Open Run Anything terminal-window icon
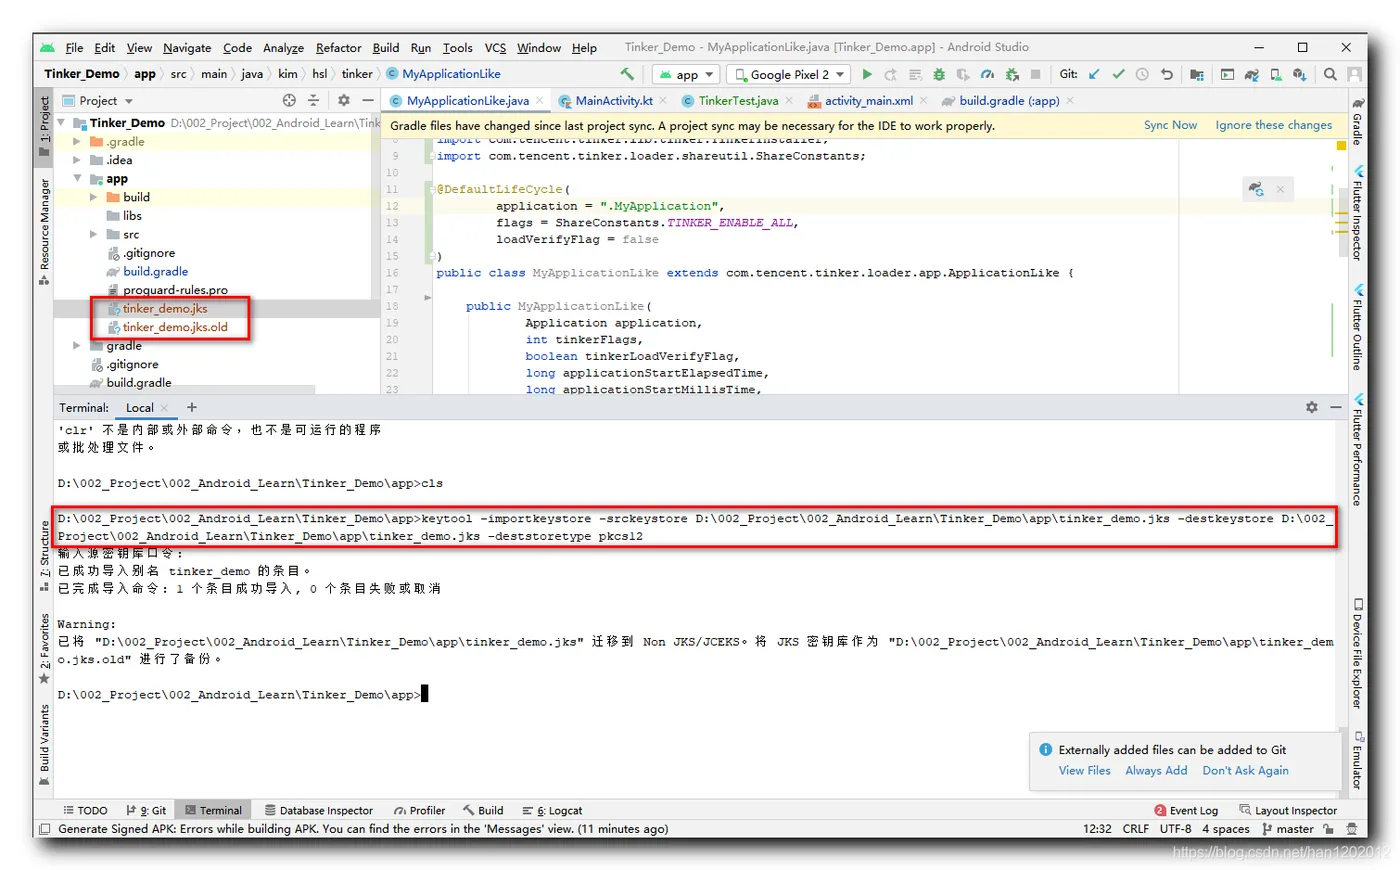The width and height of the screenshot is (1400, 870). point(1227,74)
